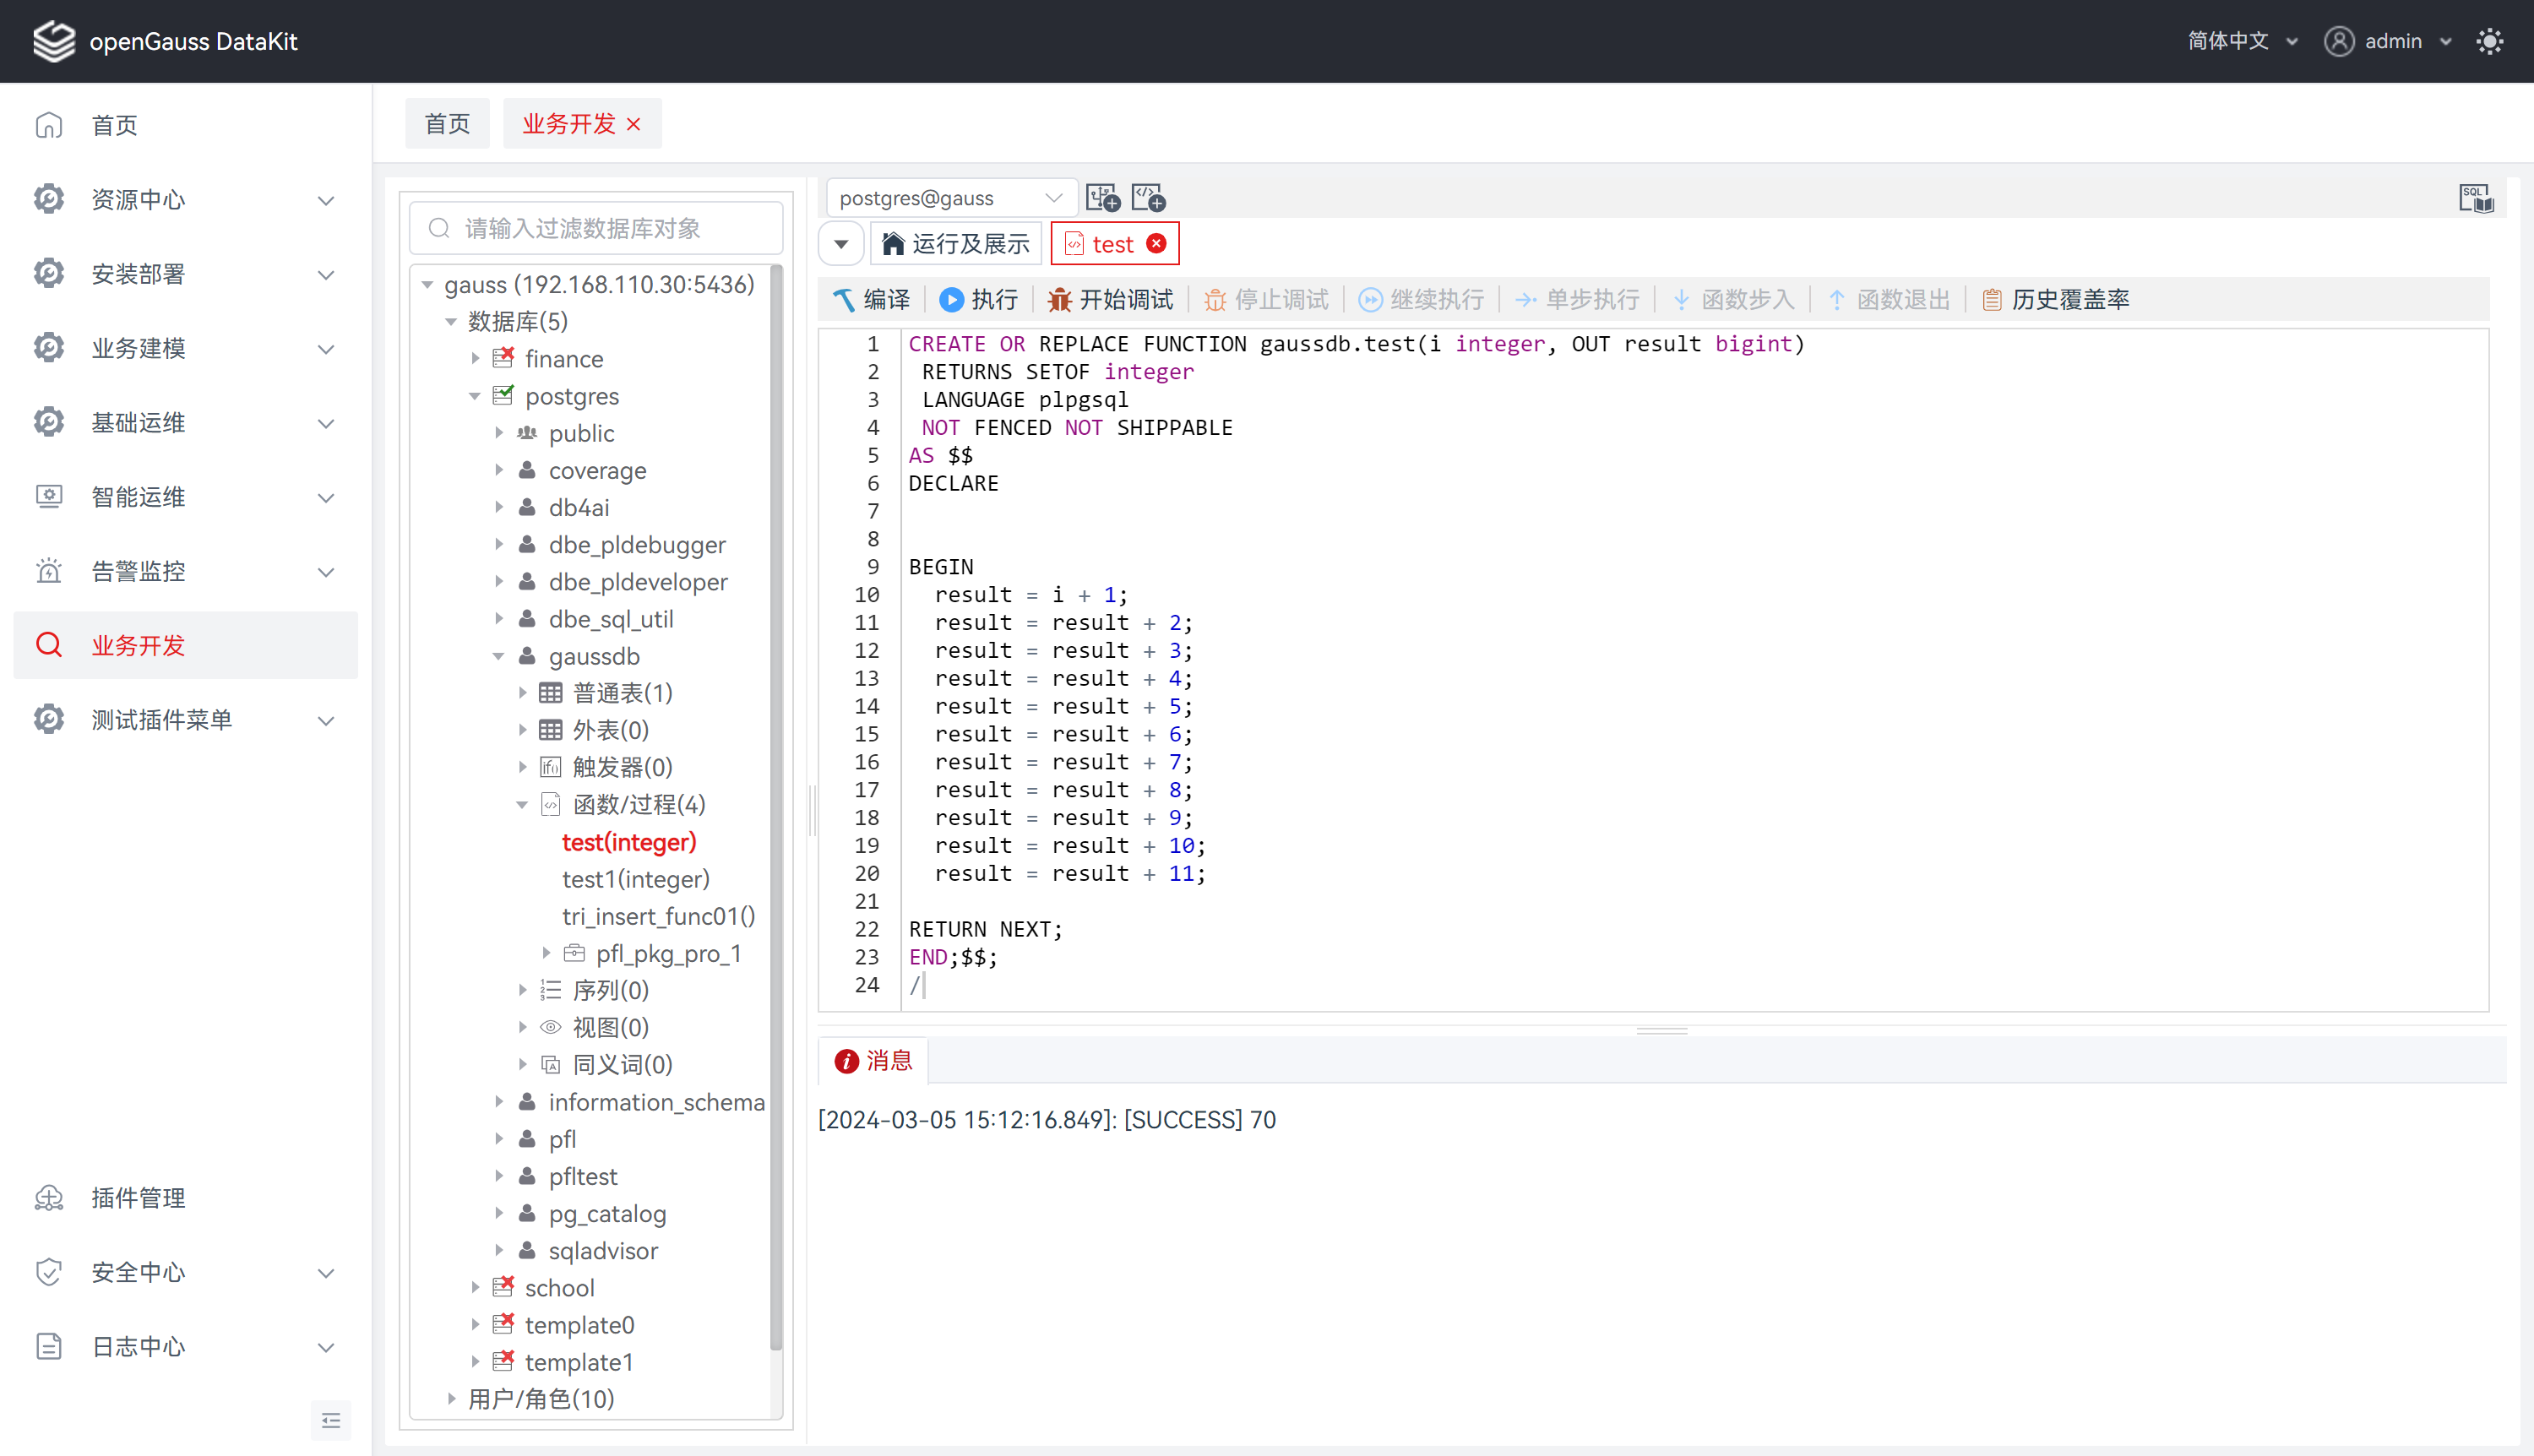2534x1456 pixels.
Task: Select the 运行及展示 editor tab
Action: 956,243
